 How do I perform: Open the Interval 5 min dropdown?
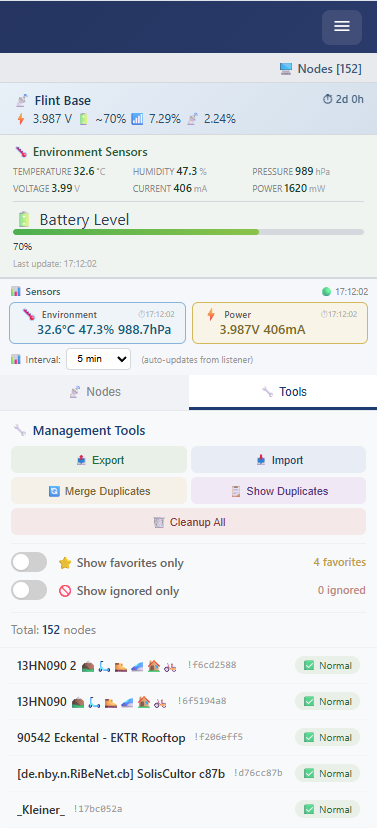[x=98, y=359]
